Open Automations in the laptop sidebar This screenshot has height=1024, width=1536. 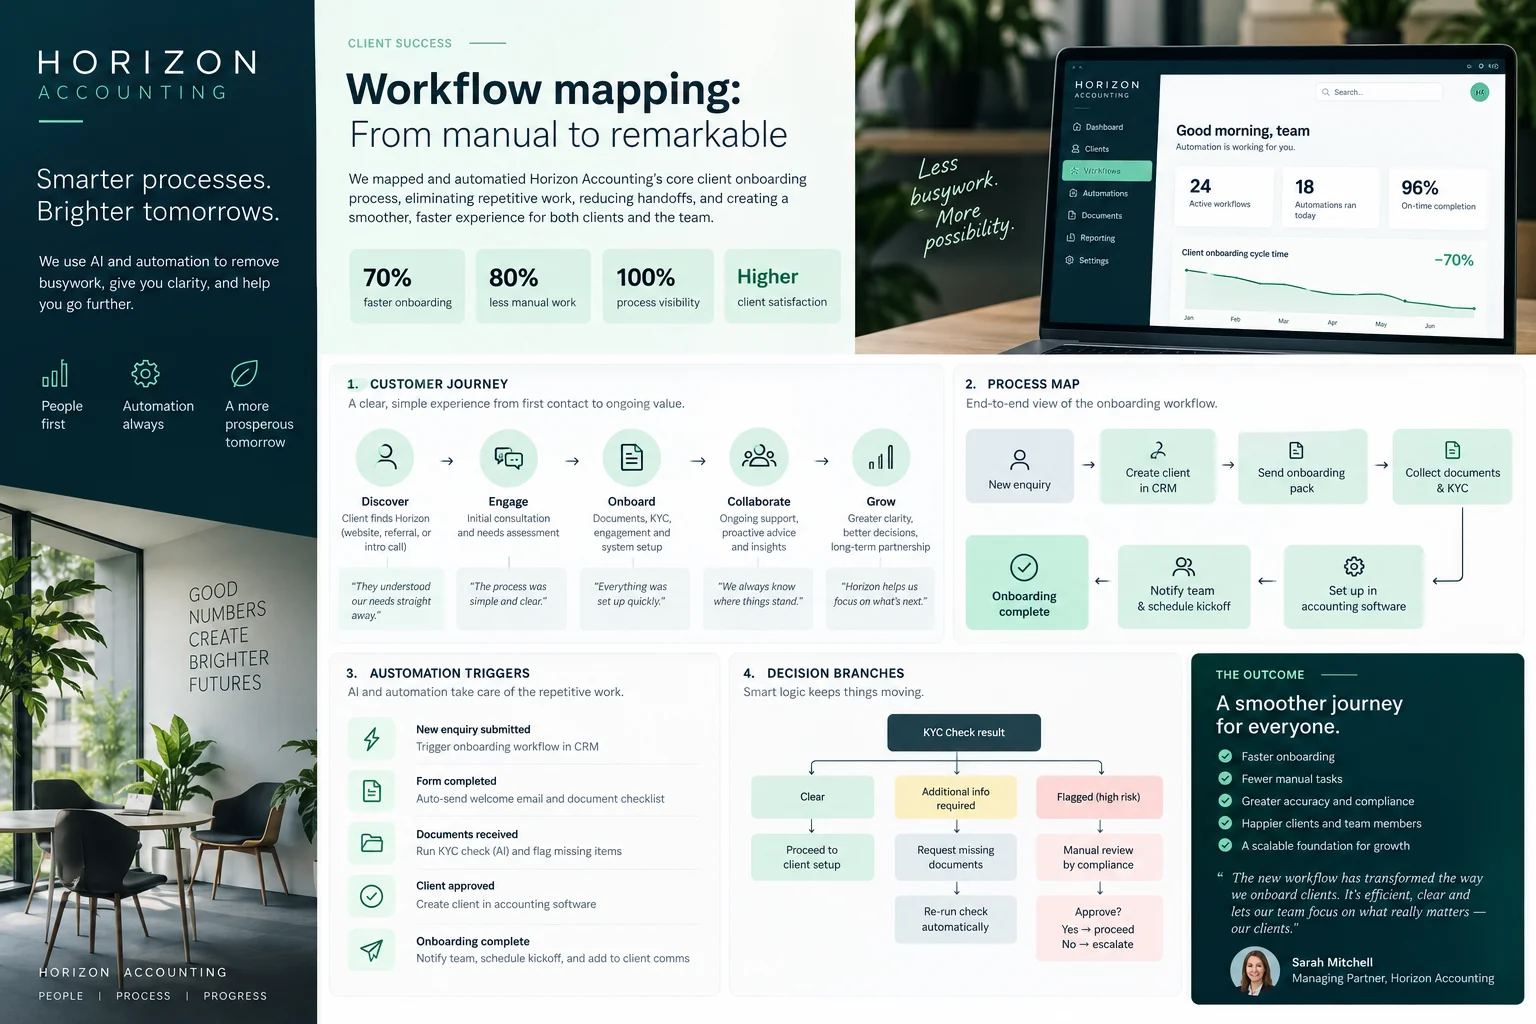(x=1099, y=193)
